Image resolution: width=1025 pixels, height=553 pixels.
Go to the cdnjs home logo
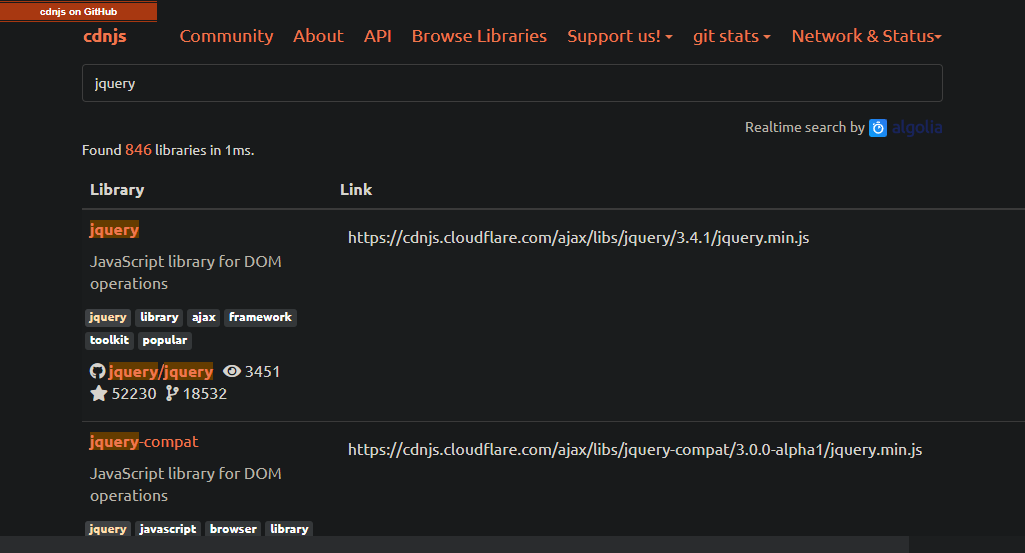tap(105, 36)
